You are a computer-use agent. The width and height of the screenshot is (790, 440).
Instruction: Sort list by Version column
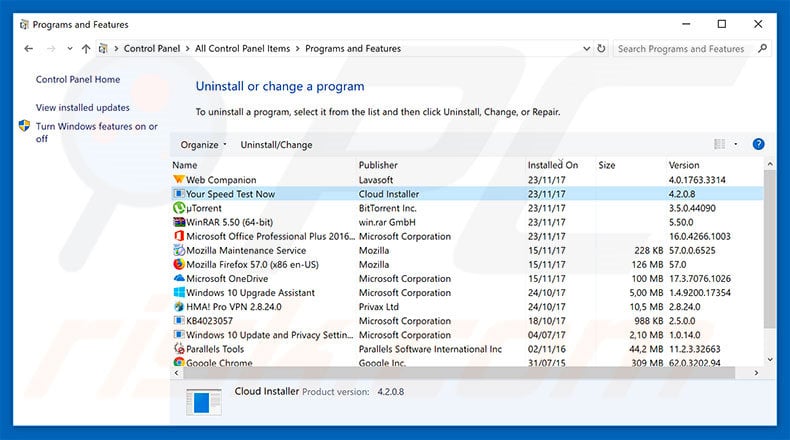[684, 165]
